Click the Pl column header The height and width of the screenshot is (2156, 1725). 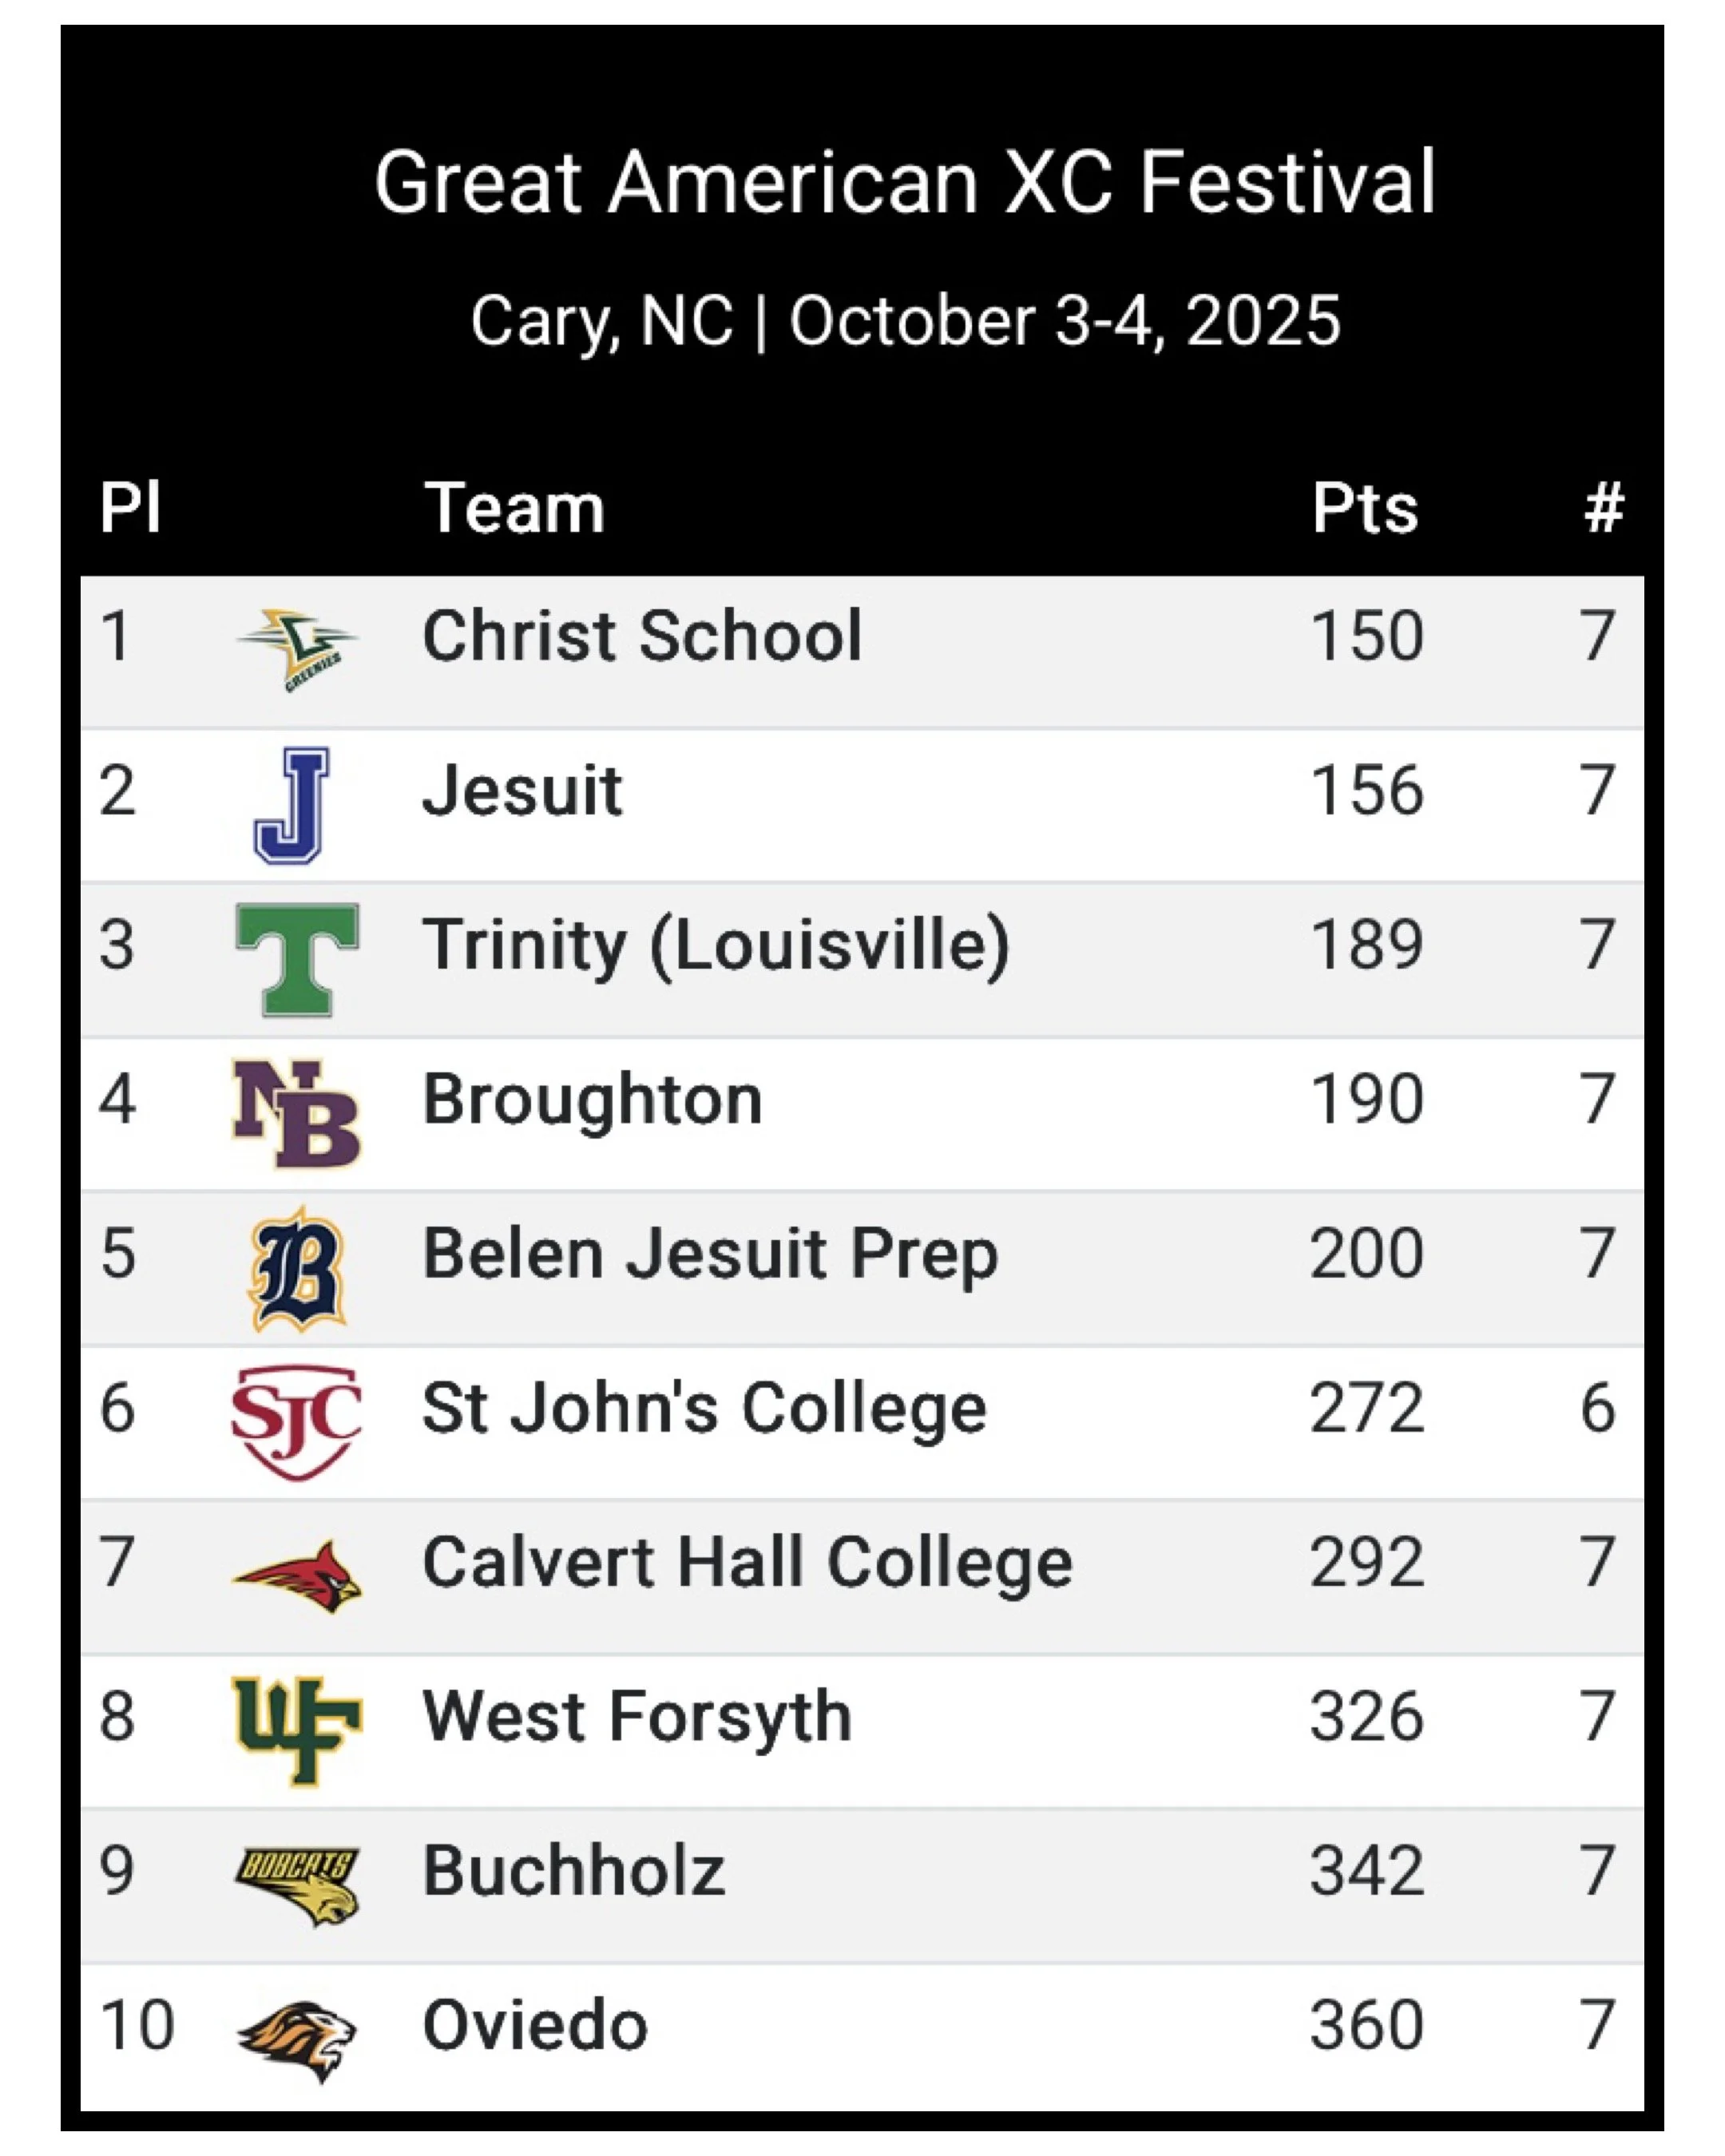(x=130, y=508)
